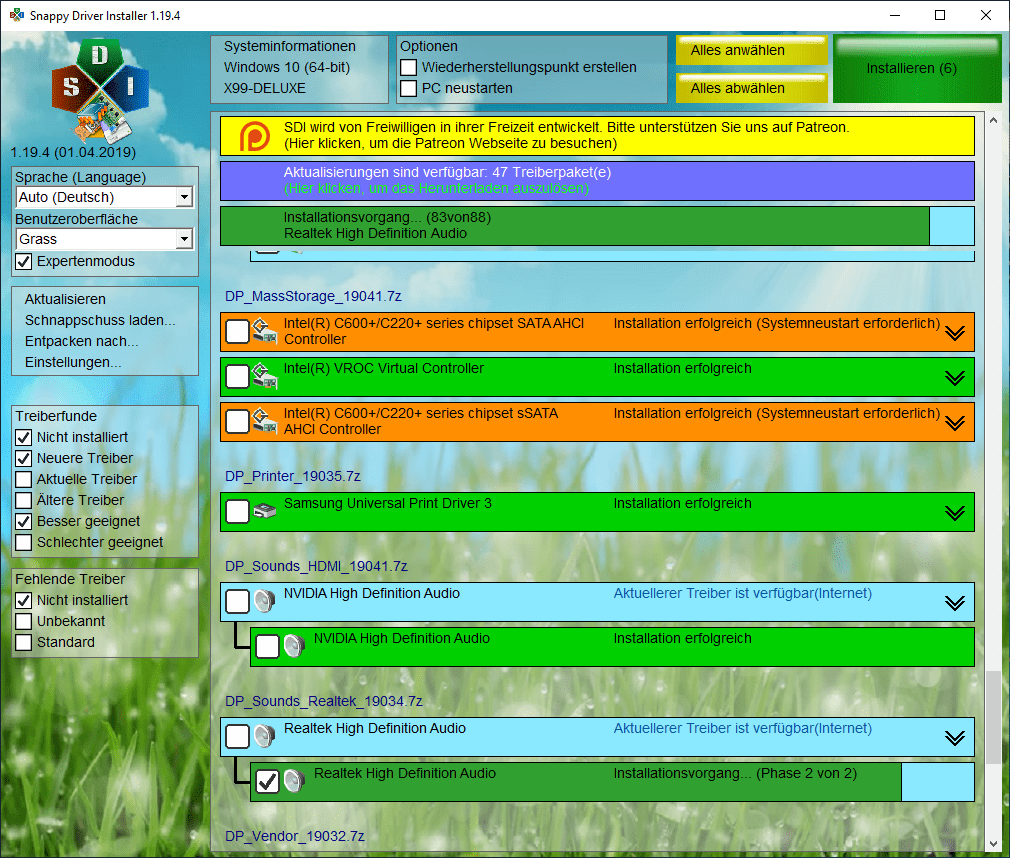Viewport: 1010px width, 858px height.
Task: Select Schnappschuss laden... in side menu
Action: click(x=100, y=320)
